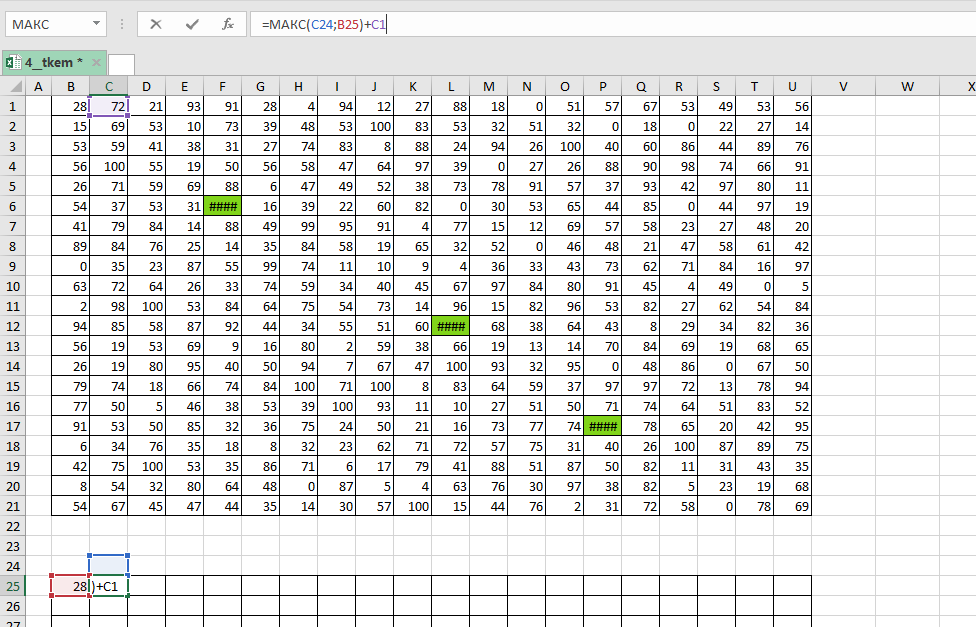
Task: Confirm the formula with the checkmark icon
Action: coord(191,24)
